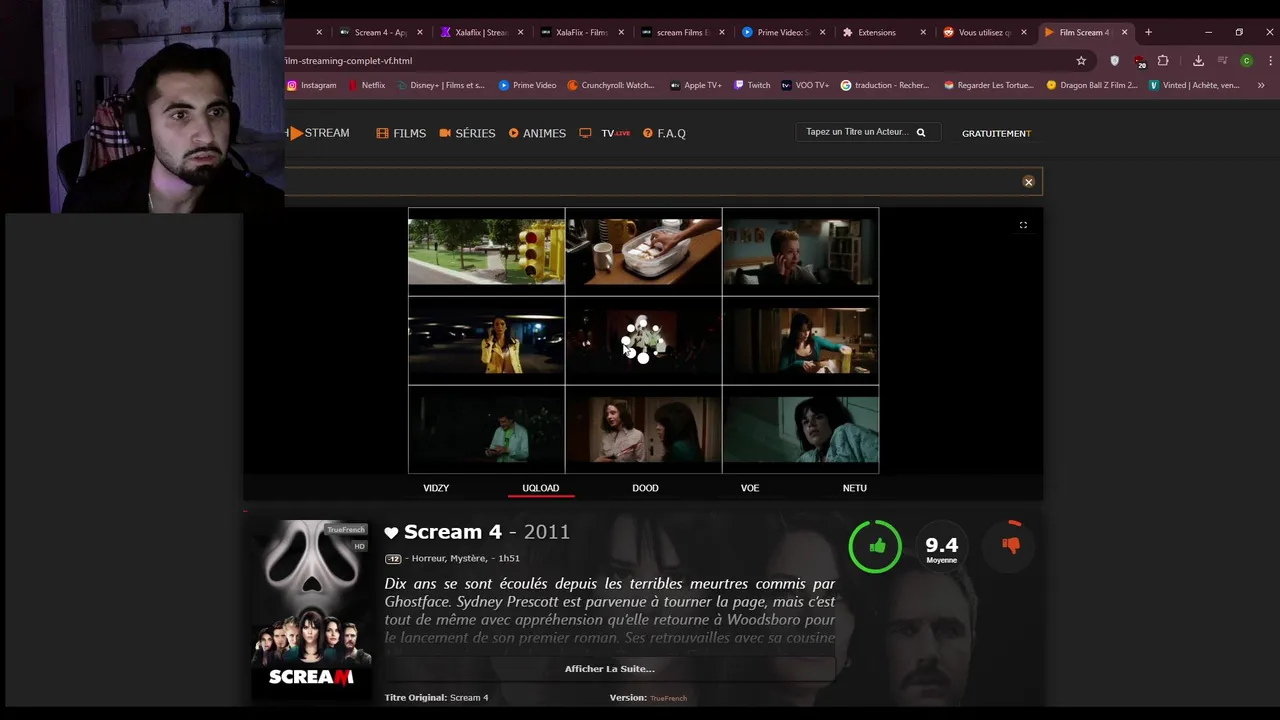Select the VIDZY player source
Image resolution: width=1280 pixels, height=720 pixels.
[x=436, y=488]
